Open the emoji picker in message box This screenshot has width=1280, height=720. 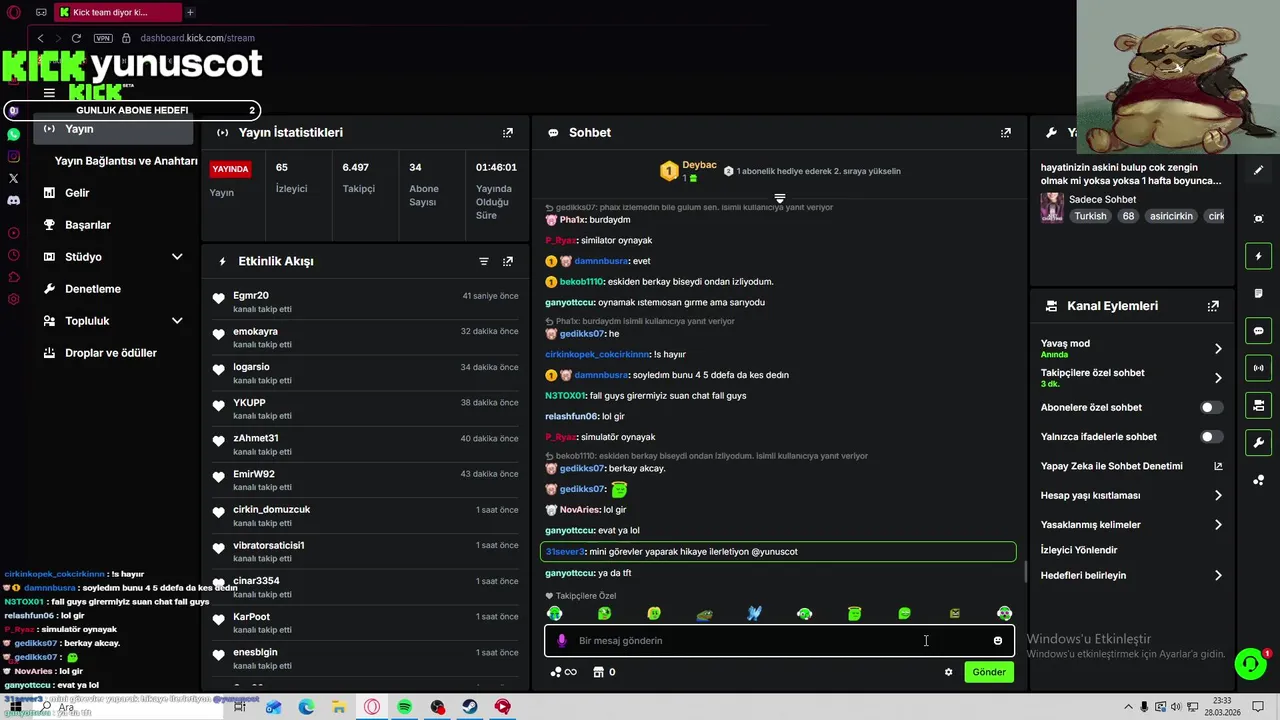[998, 641]
